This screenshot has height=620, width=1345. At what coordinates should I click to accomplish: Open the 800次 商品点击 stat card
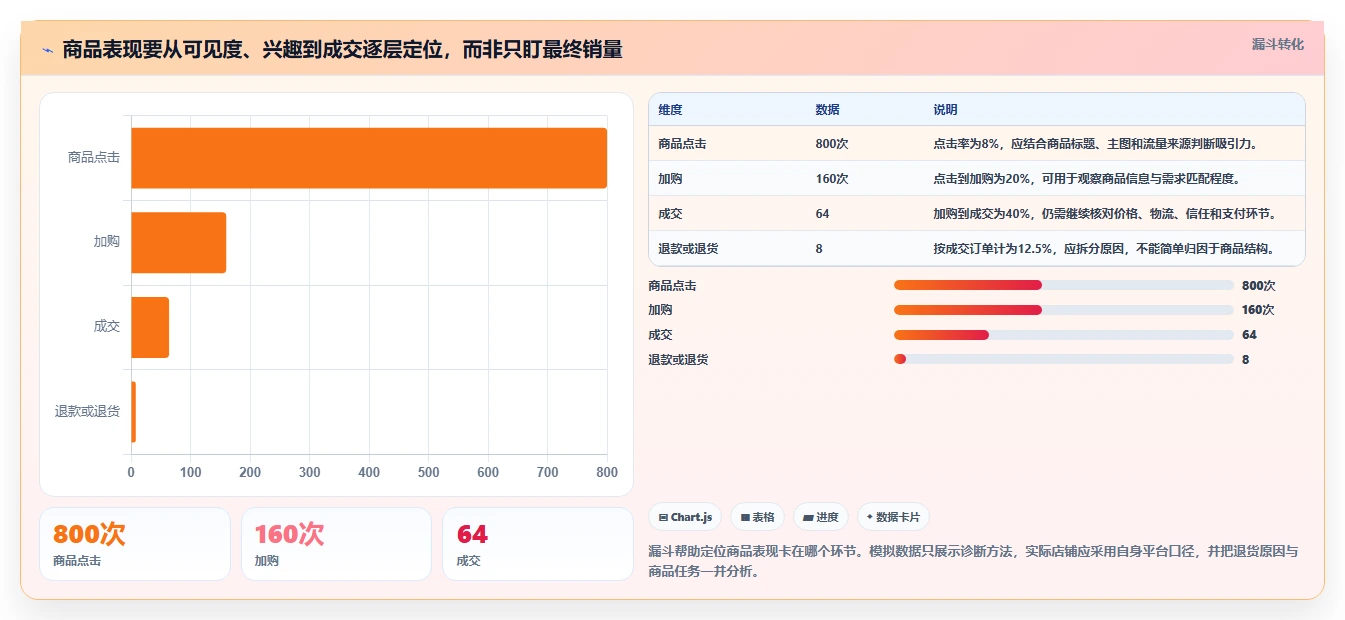(x=135, y=544)
